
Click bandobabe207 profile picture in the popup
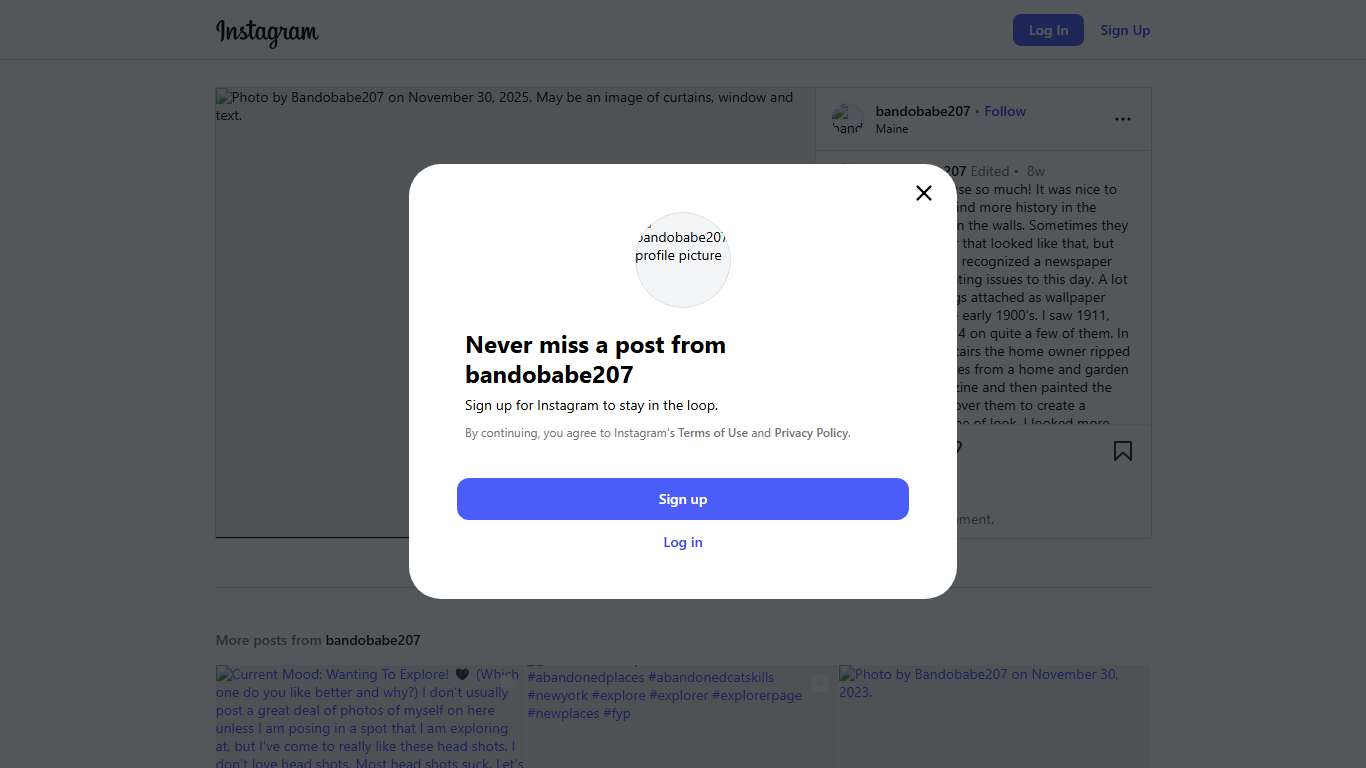point(683,260)
